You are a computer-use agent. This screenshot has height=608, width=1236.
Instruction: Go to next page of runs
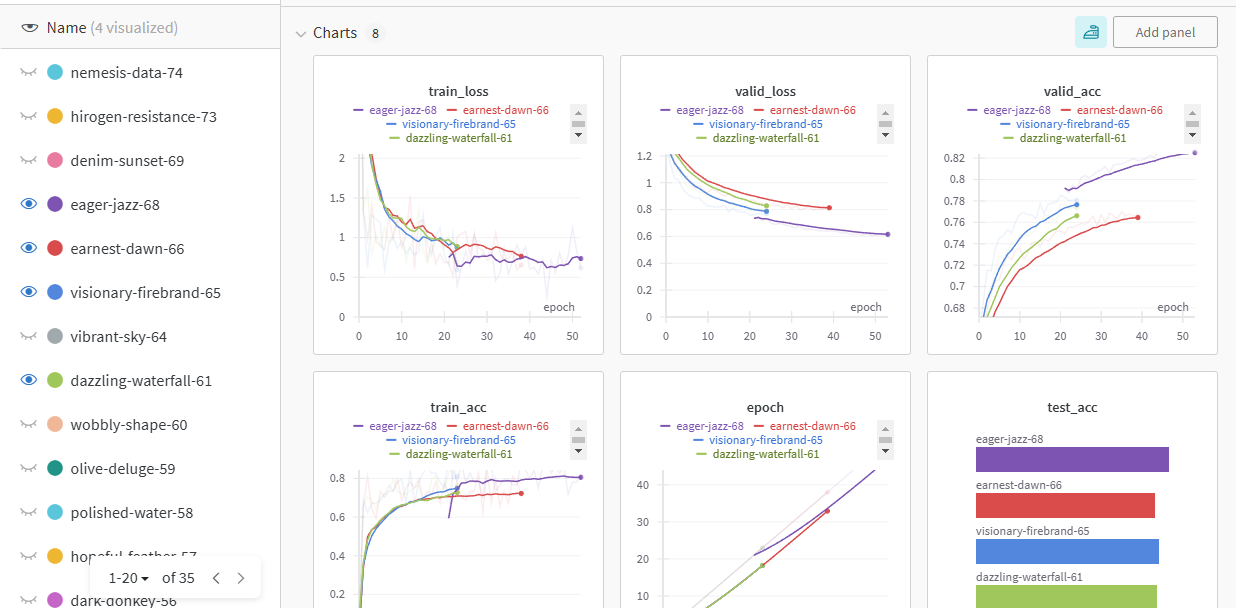240,578
